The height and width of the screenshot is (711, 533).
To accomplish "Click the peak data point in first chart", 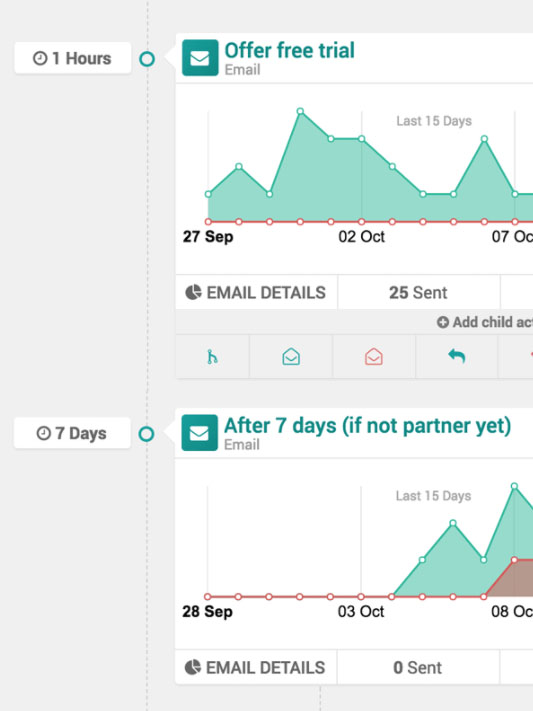I will pos(300,111).
